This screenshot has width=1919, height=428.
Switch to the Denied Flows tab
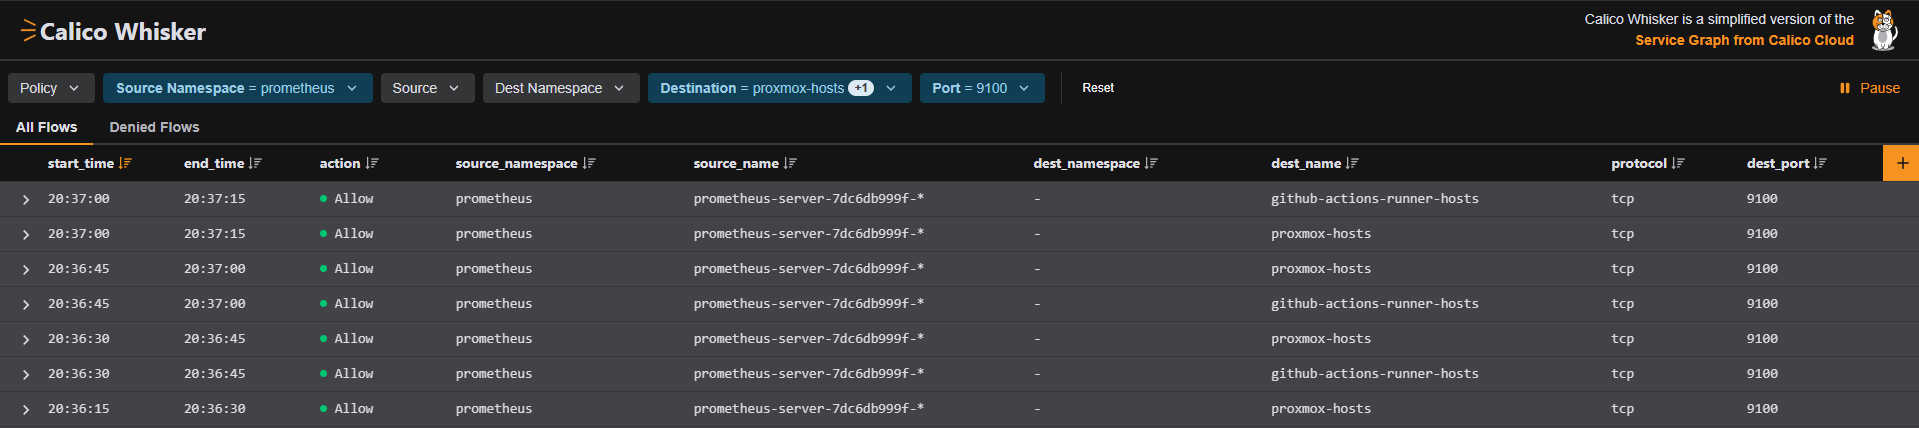[154, 127]
